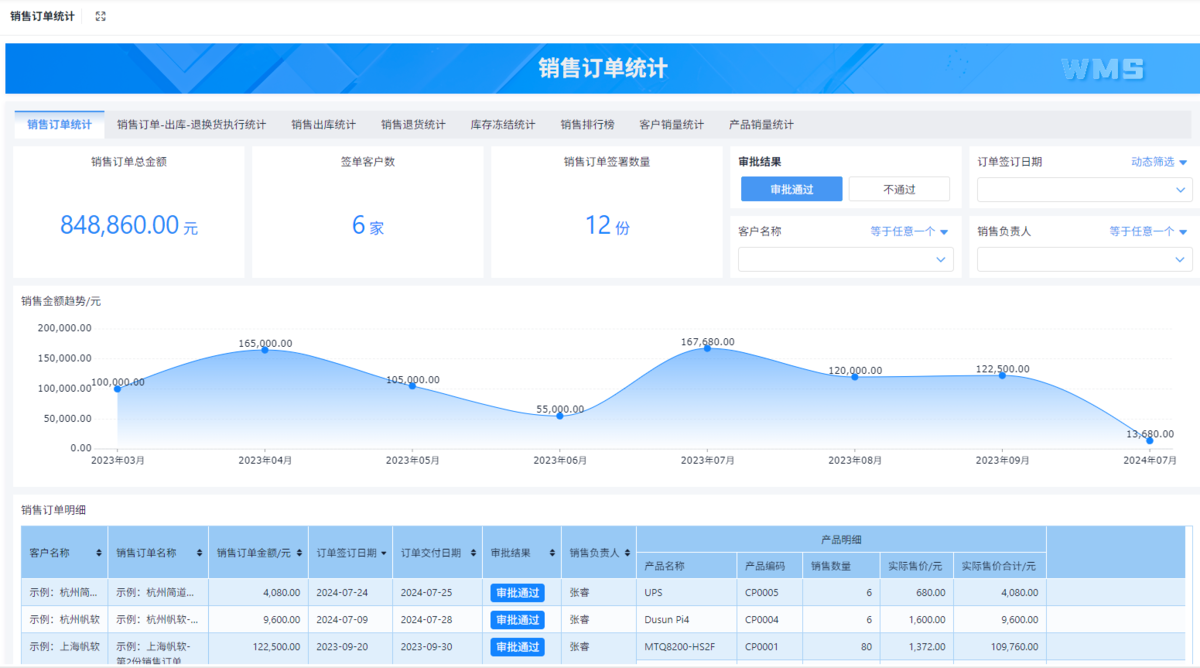The width and height of the screenshot is (1200, 668).
Task: Click the 2023年07月 data point on chart
Action: click(x=707, y=348)
